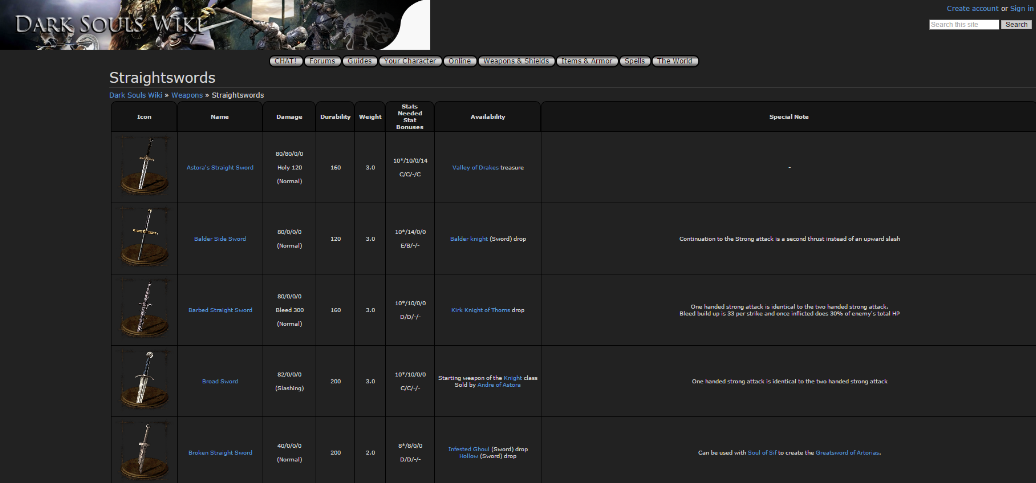Click the Special Note column header
Viewport: 1036px width, 483px height.
pyautogui.click(x=789, y=117)
